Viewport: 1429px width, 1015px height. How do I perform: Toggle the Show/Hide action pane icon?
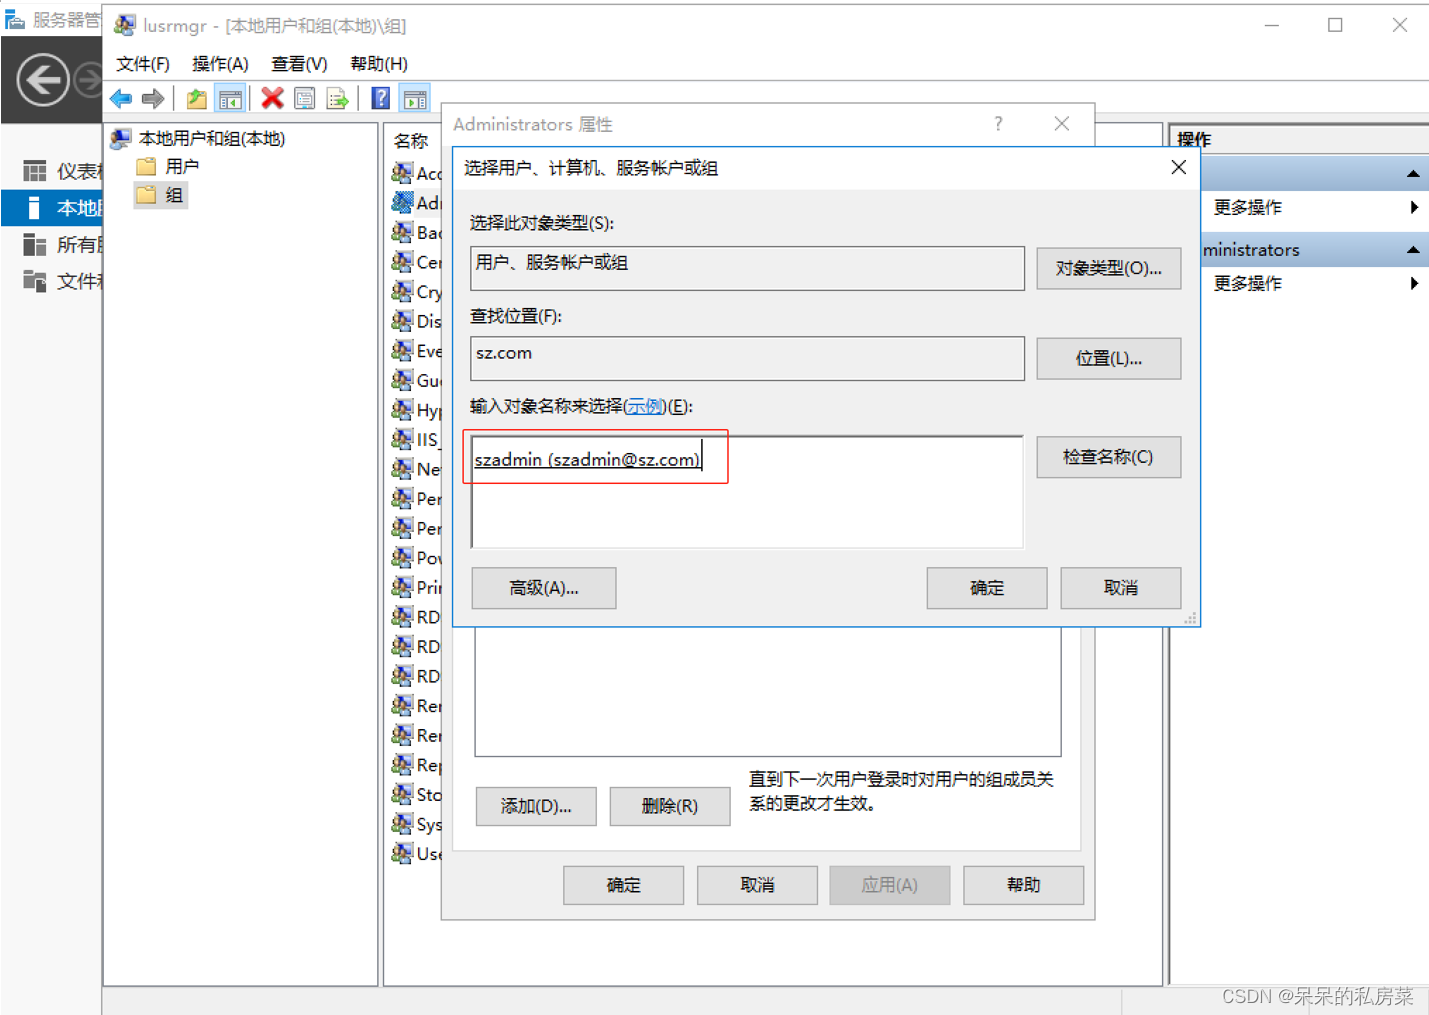pos(415,98)
